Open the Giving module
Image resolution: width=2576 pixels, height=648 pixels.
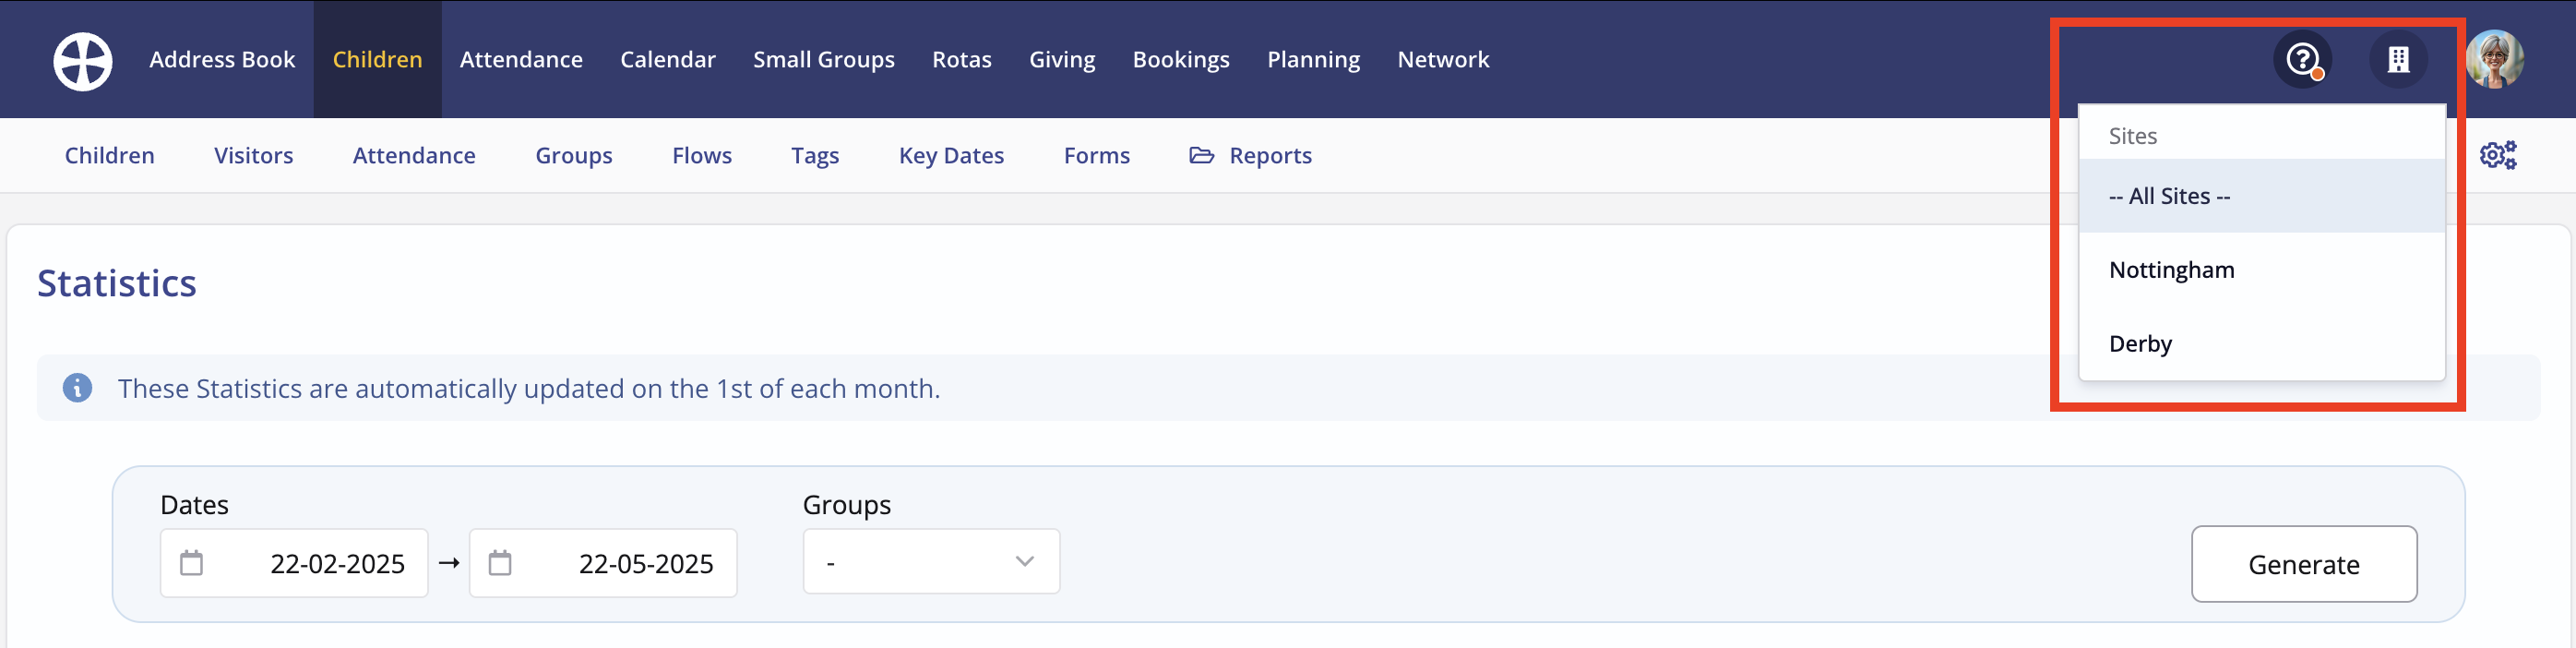pos(1062,60)
